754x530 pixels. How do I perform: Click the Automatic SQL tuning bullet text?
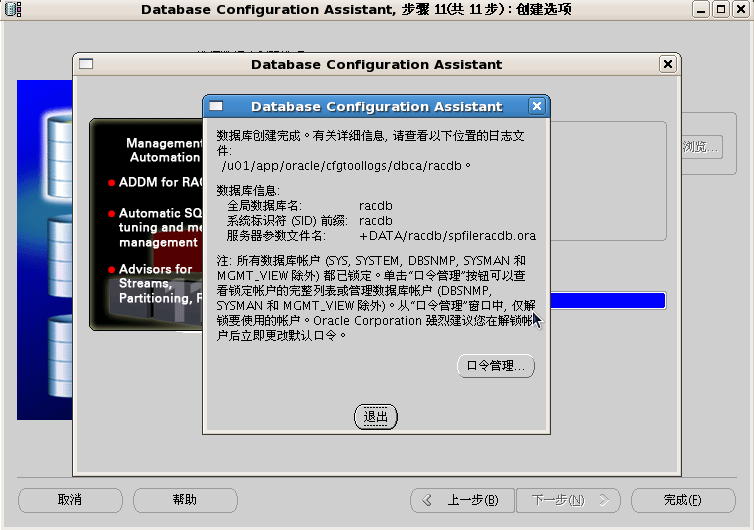(x=161, y=227)
